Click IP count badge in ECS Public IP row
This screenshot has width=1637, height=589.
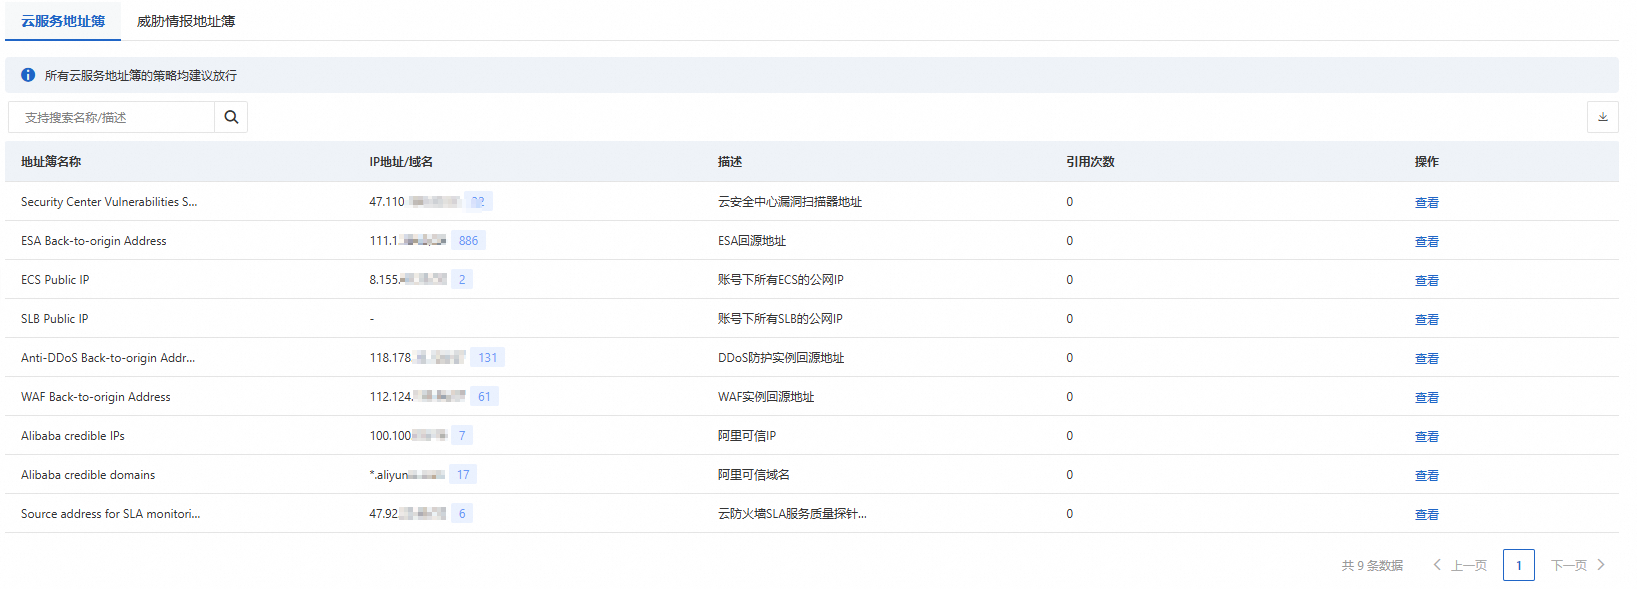(462, 279)
